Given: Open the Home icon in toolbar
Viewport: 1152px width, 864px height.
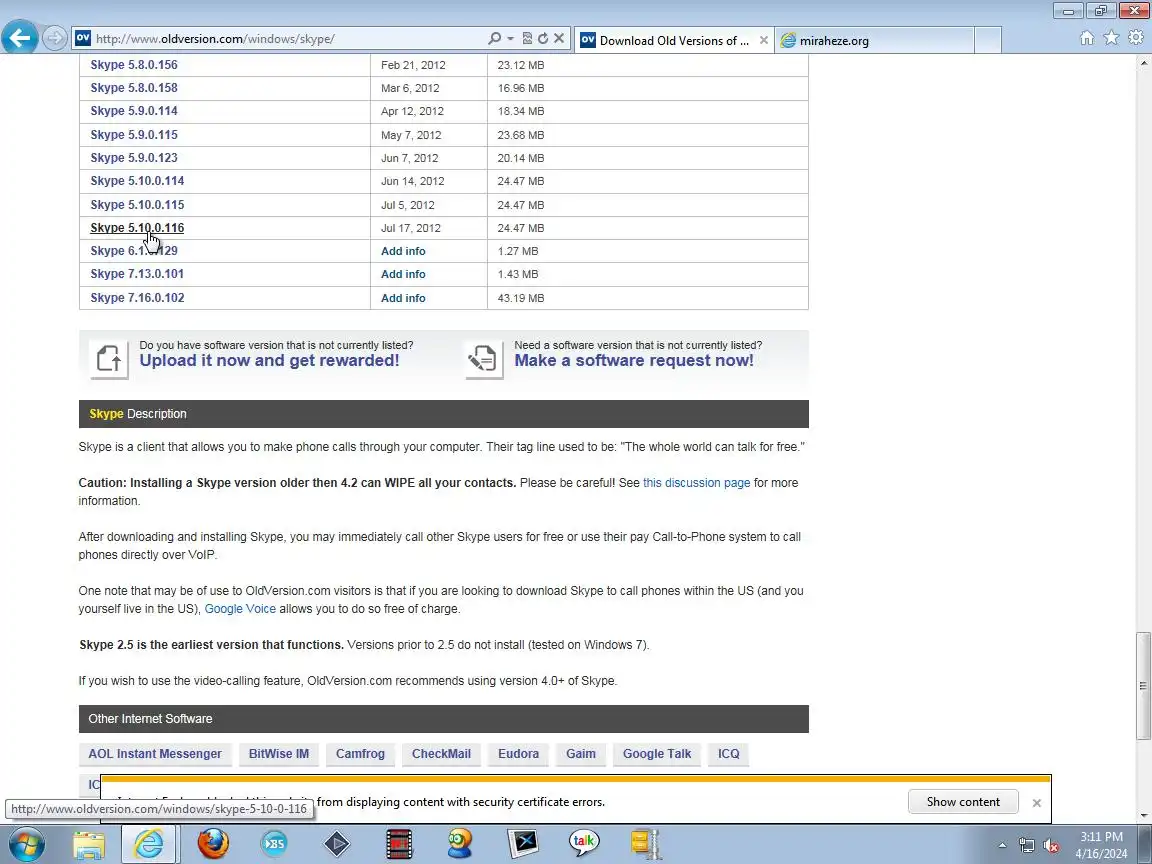Looking at the screenshot, I should pos(1087,38).
